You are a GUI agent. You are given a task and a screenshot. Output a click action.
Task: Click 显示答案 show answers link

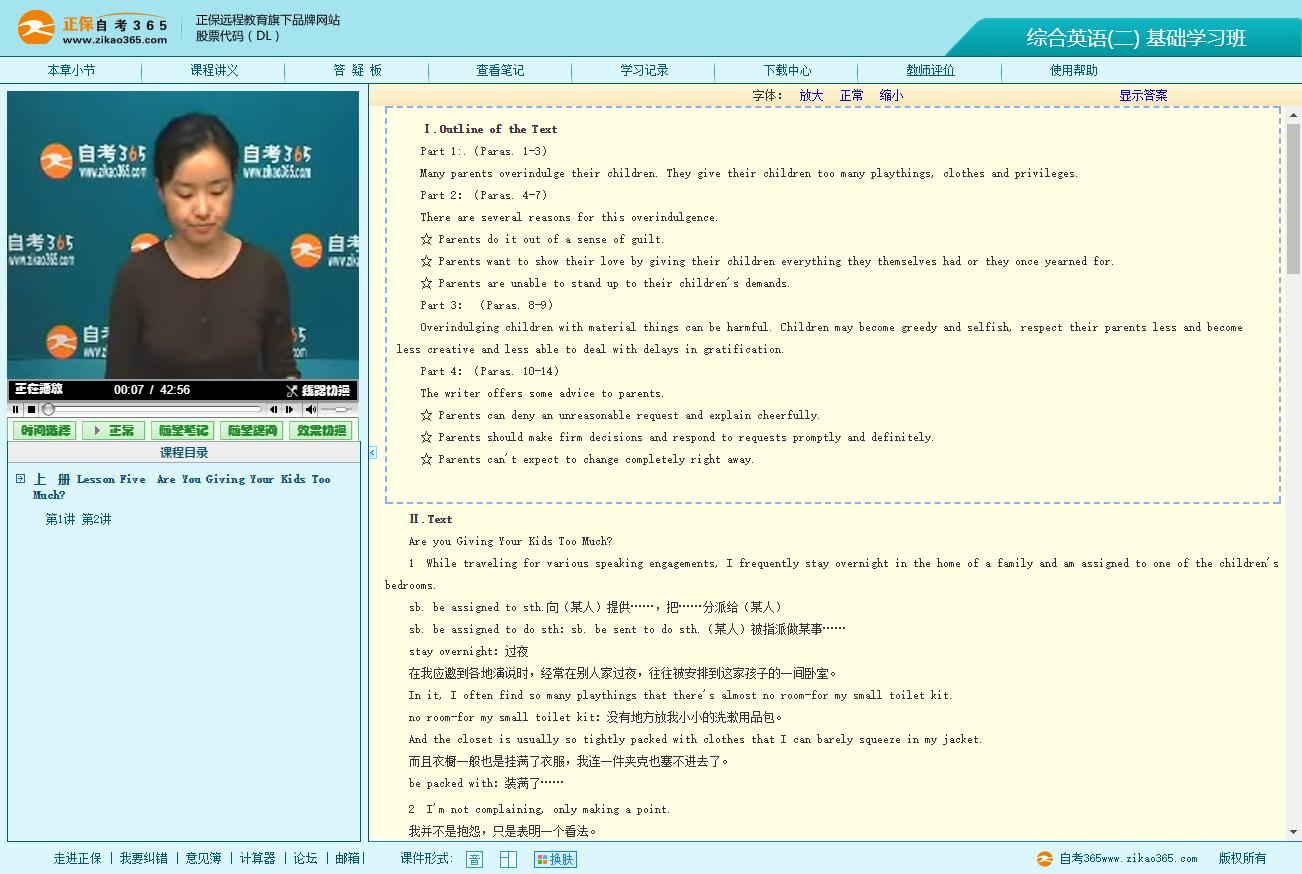click(1143, 96)
